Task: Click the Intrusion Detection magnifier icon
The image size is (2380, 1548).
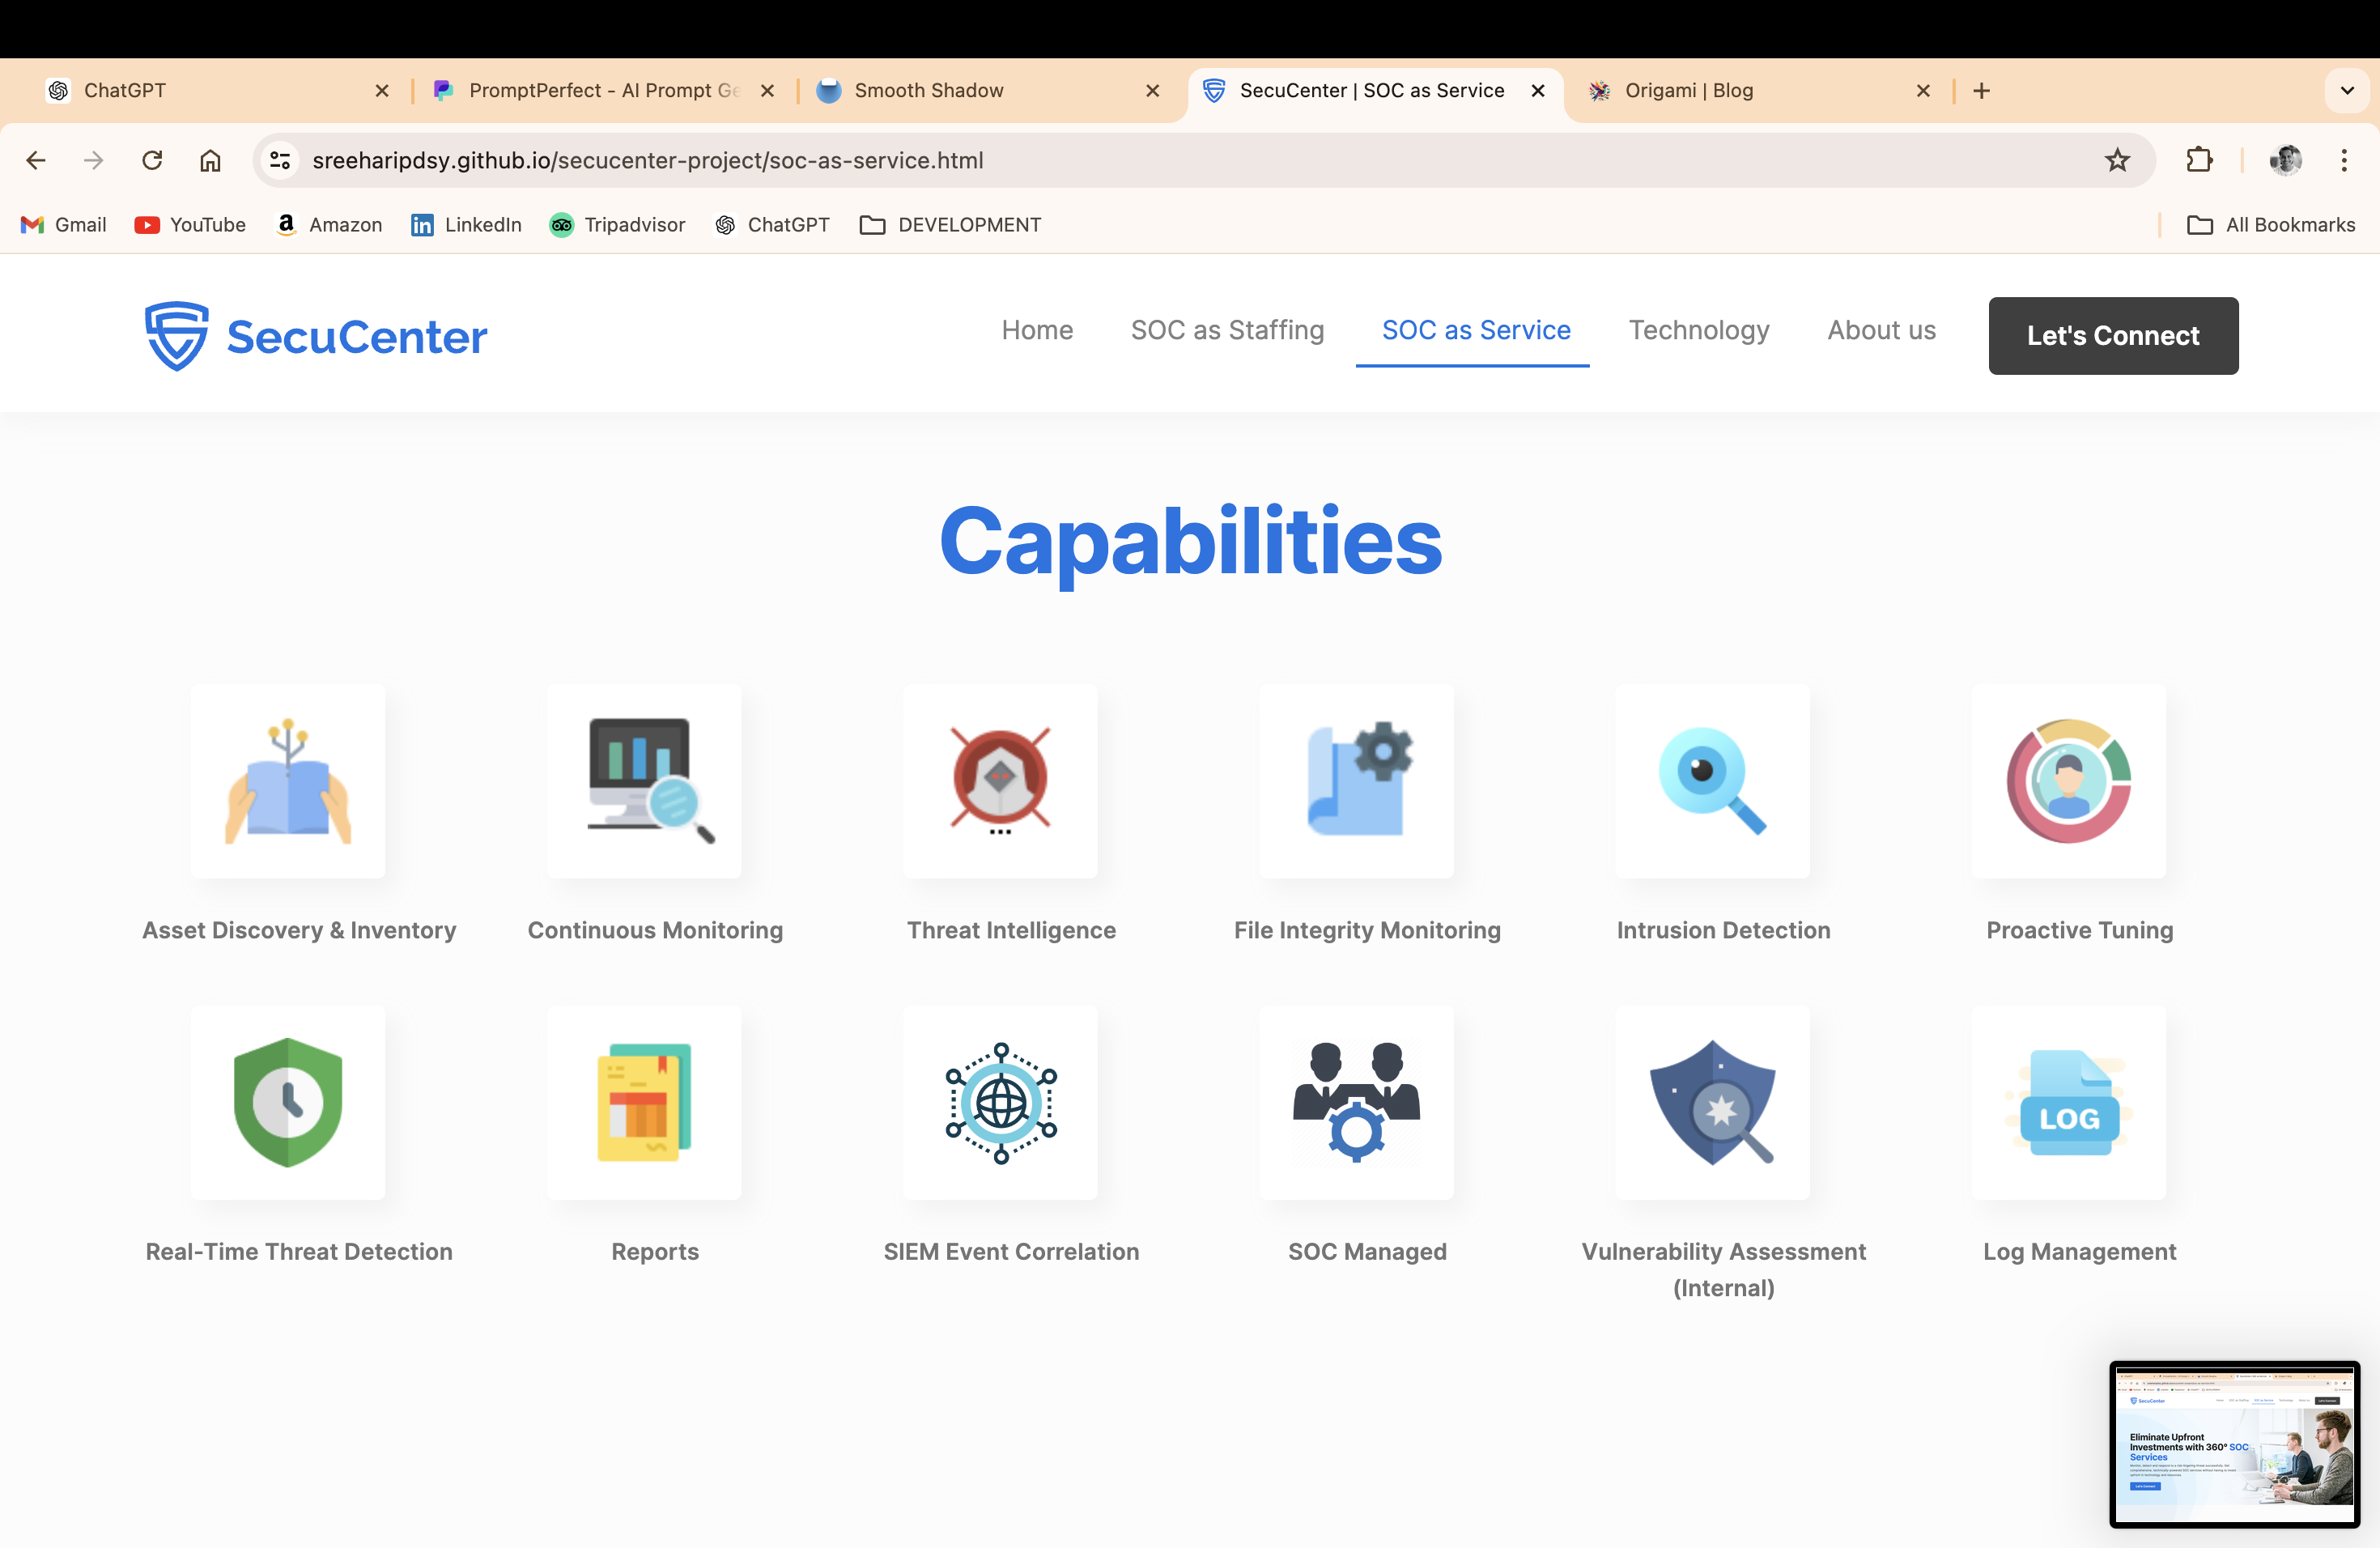Action: coord(1712,781)
